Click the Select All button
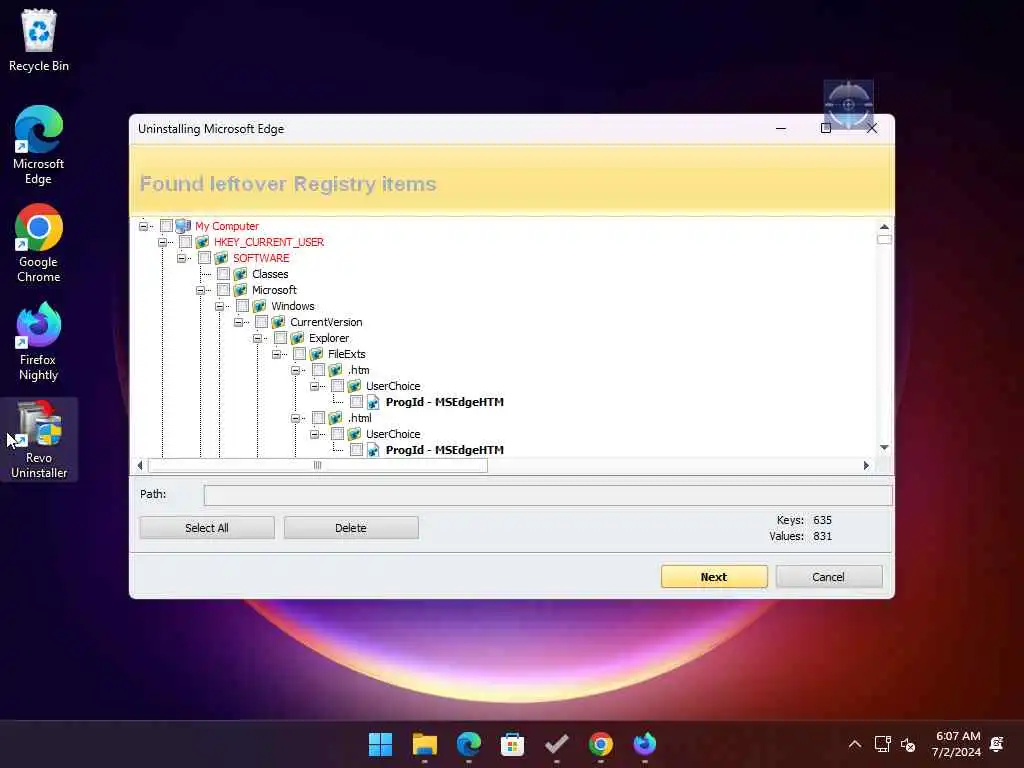The height and width of the screenshot is (768, 1024). [x=207, y=528]
